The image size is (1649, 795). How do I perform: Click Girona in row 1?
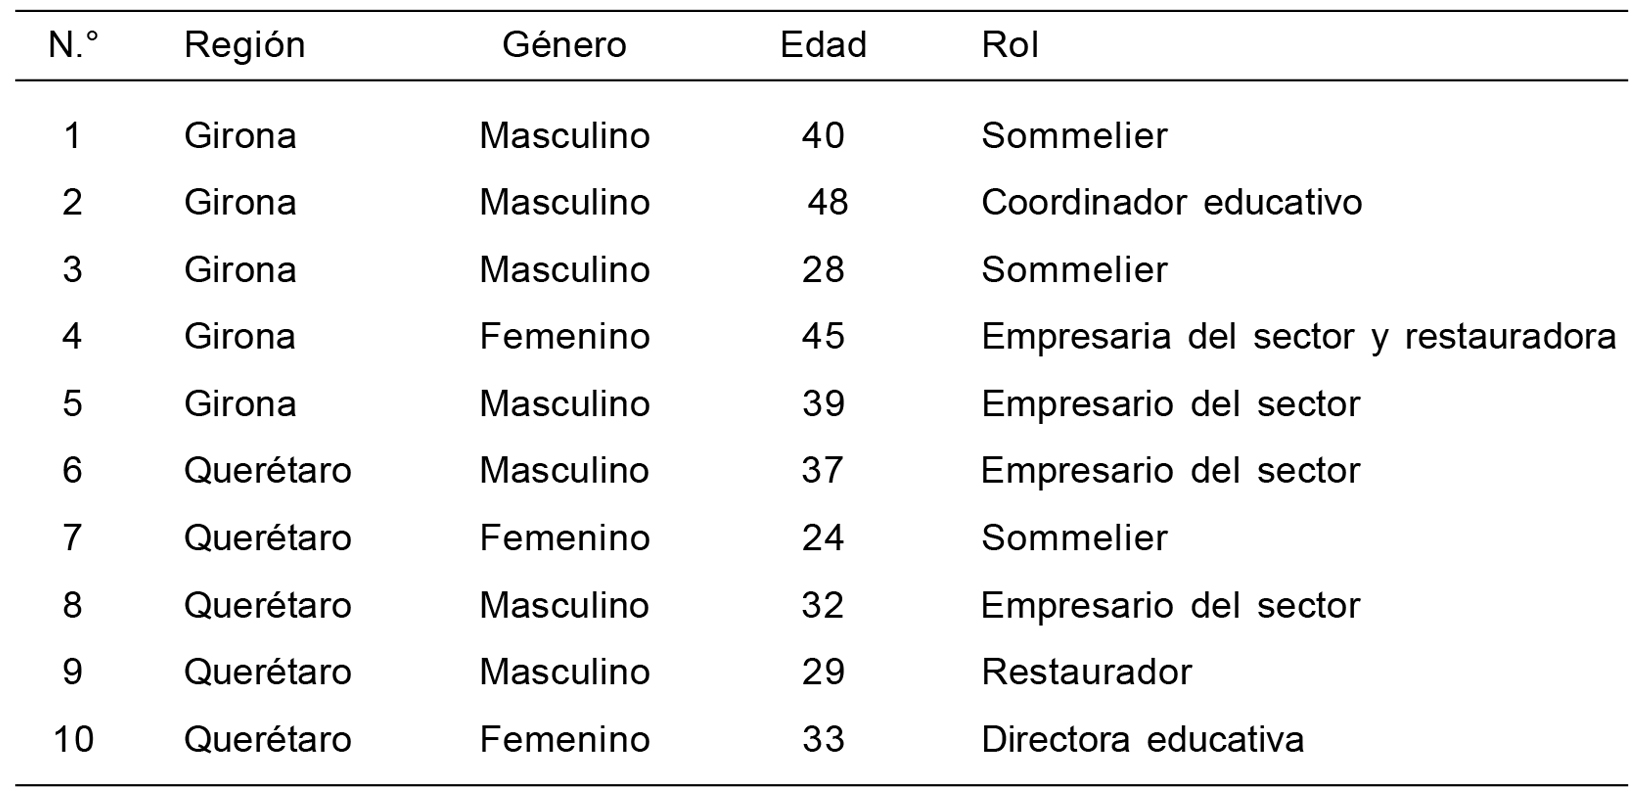[x=240, y=136]
